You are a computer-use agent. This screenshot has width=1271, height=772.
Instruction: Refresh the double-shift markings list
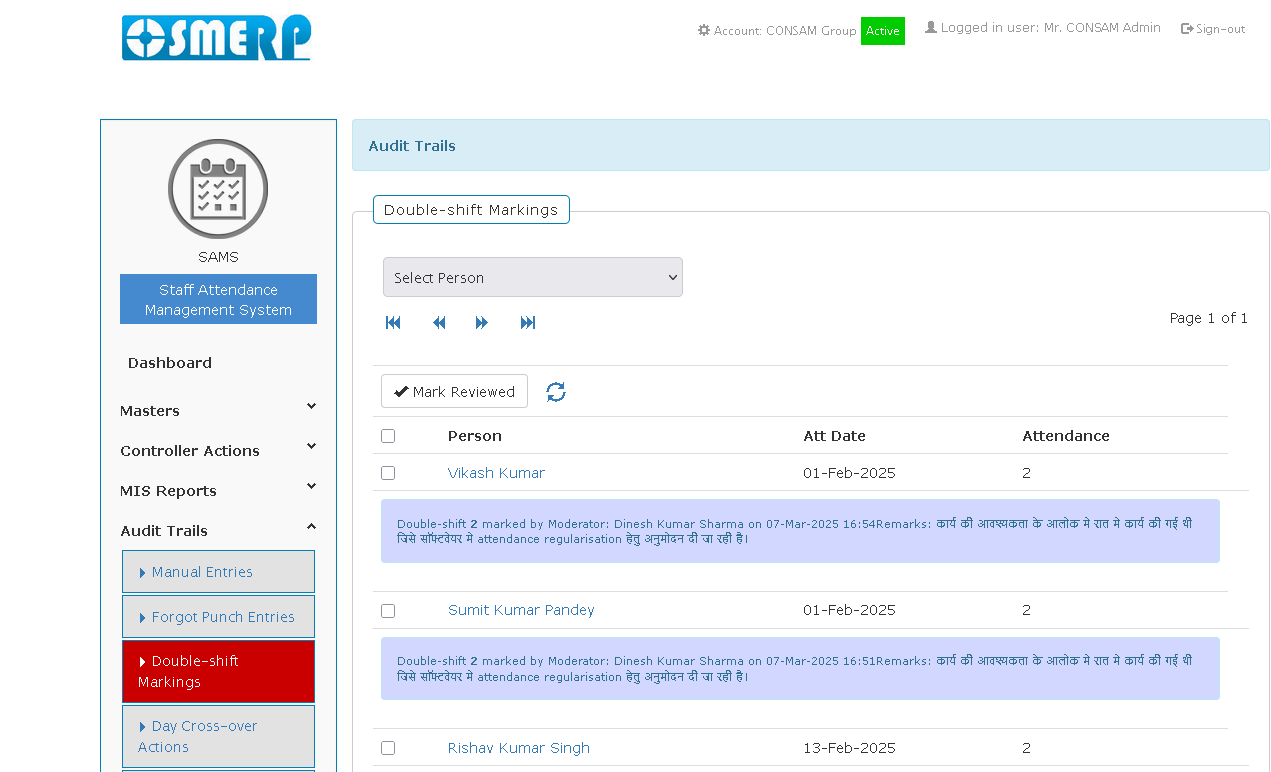coord(556,392)
